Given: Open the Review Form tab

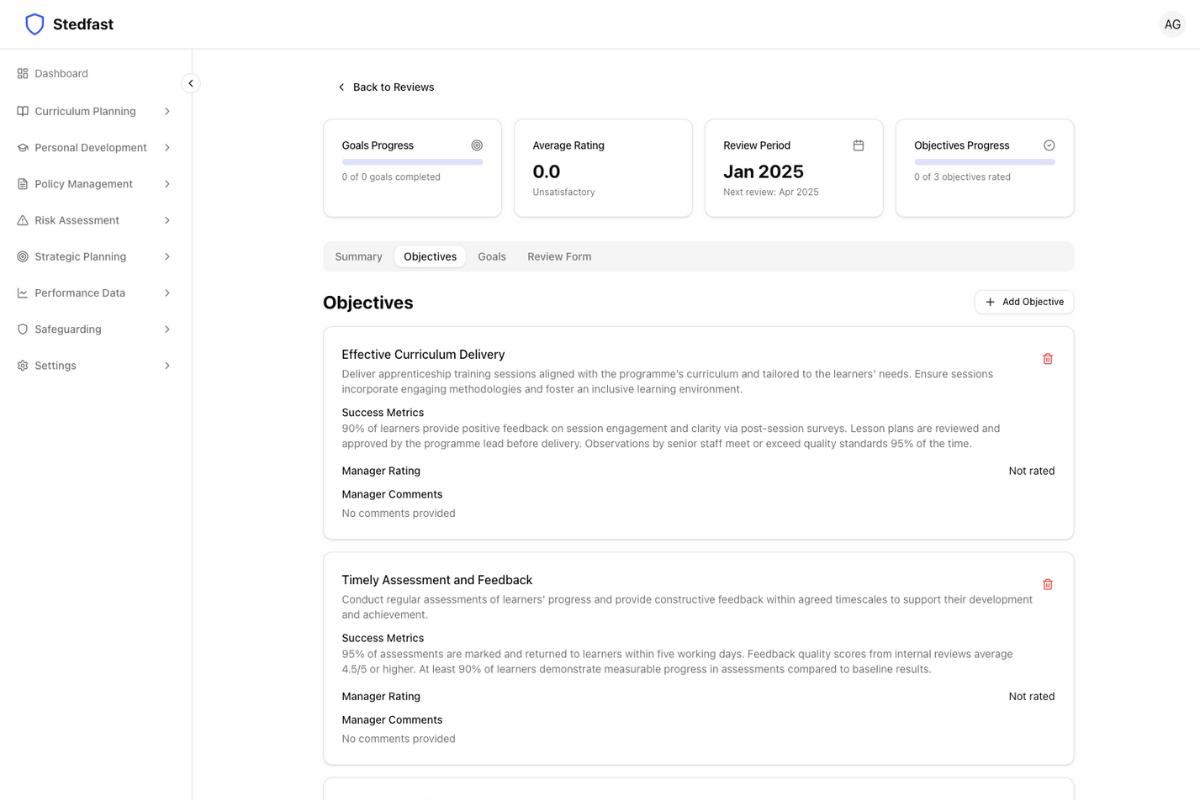Looking at the screenshot, I should 559,257.
